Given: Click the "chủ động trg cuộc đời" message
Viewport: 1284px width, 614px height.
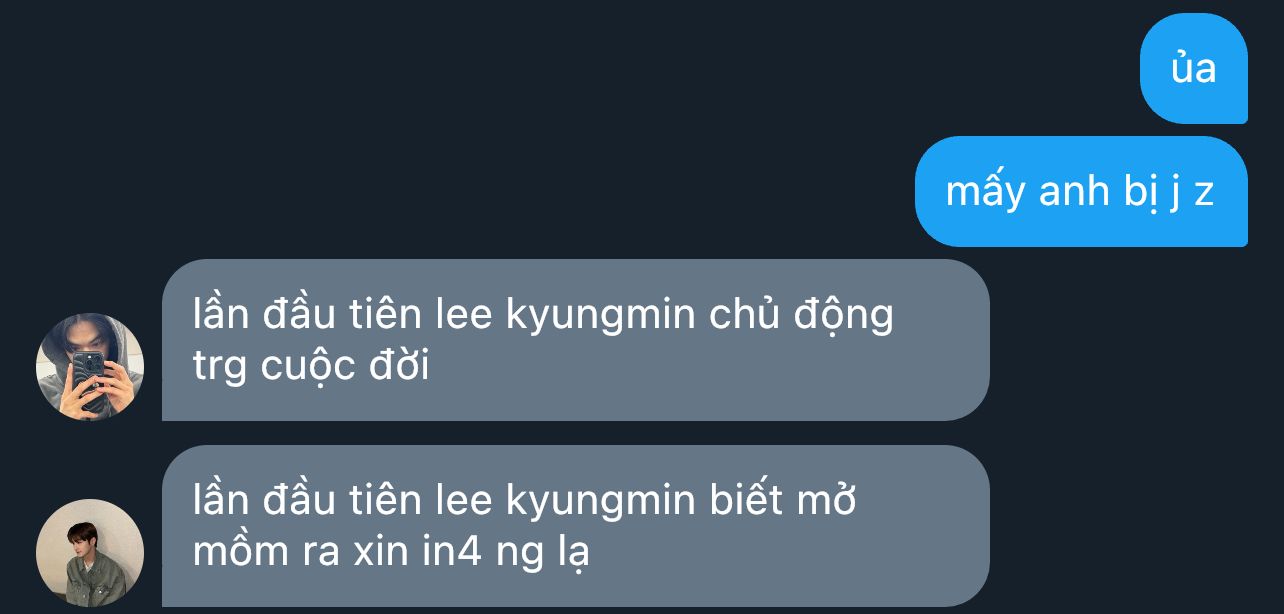Looking at the screenshot, I should (575, 340).
